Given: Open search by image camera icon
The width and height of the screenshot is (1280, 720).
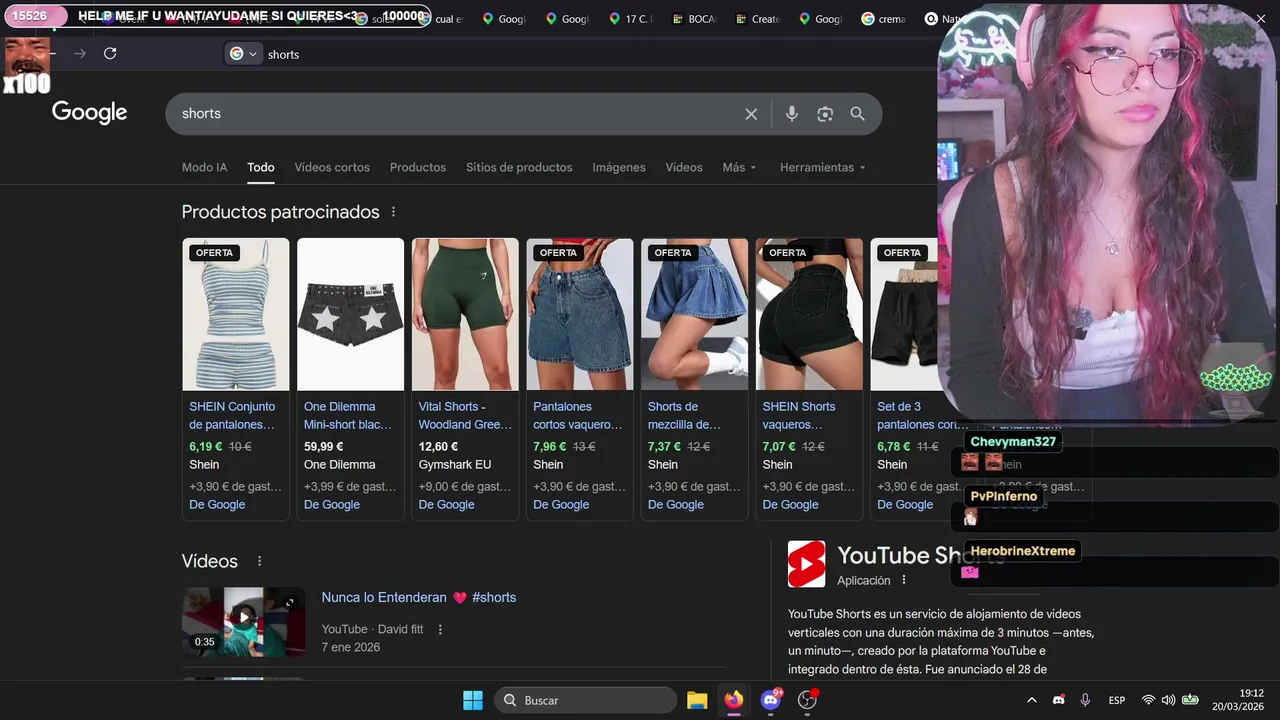Looking at the screenshot, I should click(825, 114).
